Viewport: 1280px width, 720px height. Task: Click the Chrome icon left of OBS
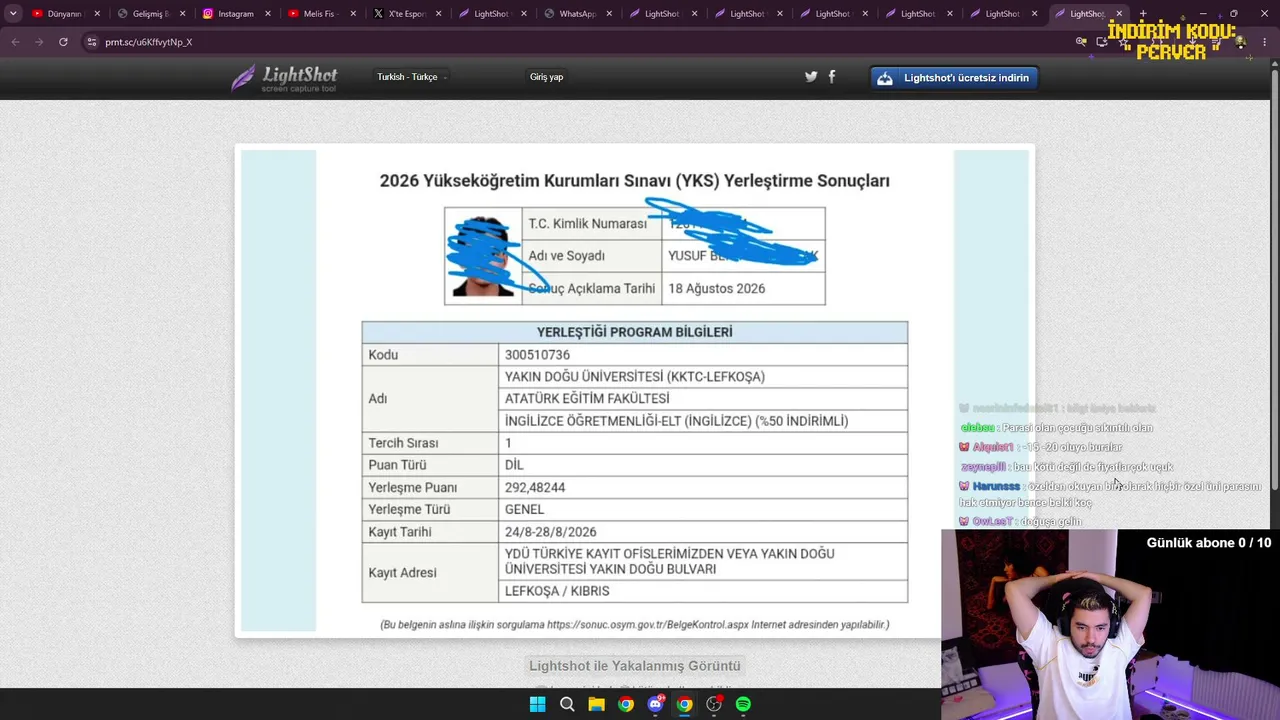coord(684,704)
